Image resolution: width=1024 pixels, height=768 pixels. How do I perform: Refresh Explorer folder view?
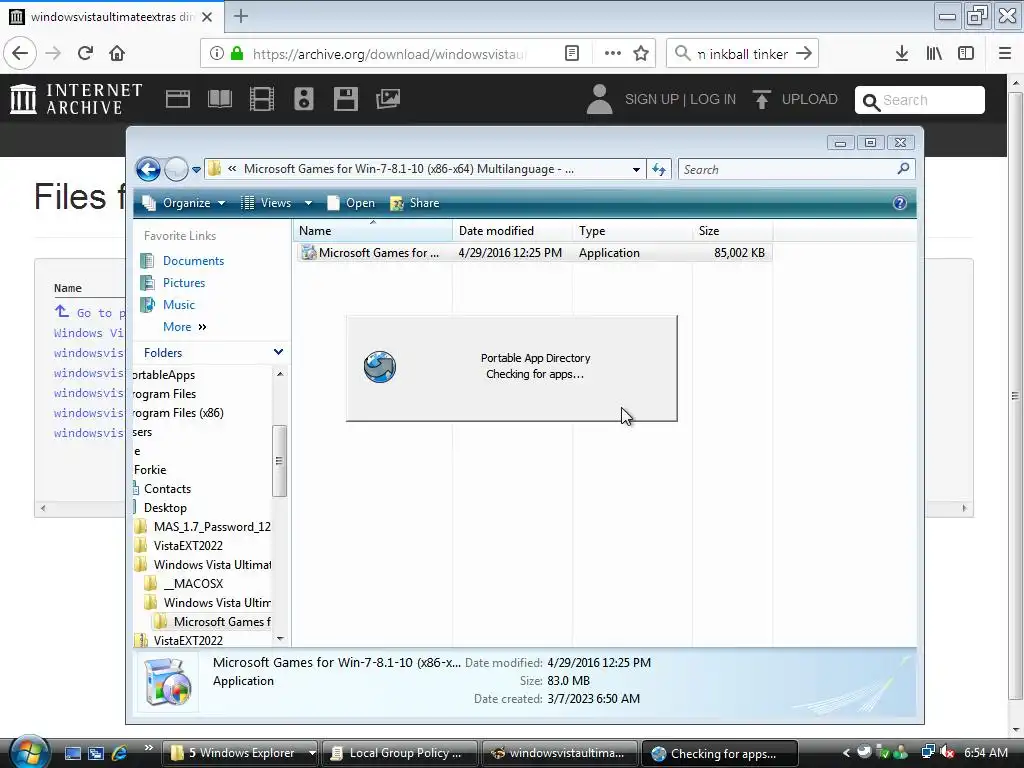(659, 170)
